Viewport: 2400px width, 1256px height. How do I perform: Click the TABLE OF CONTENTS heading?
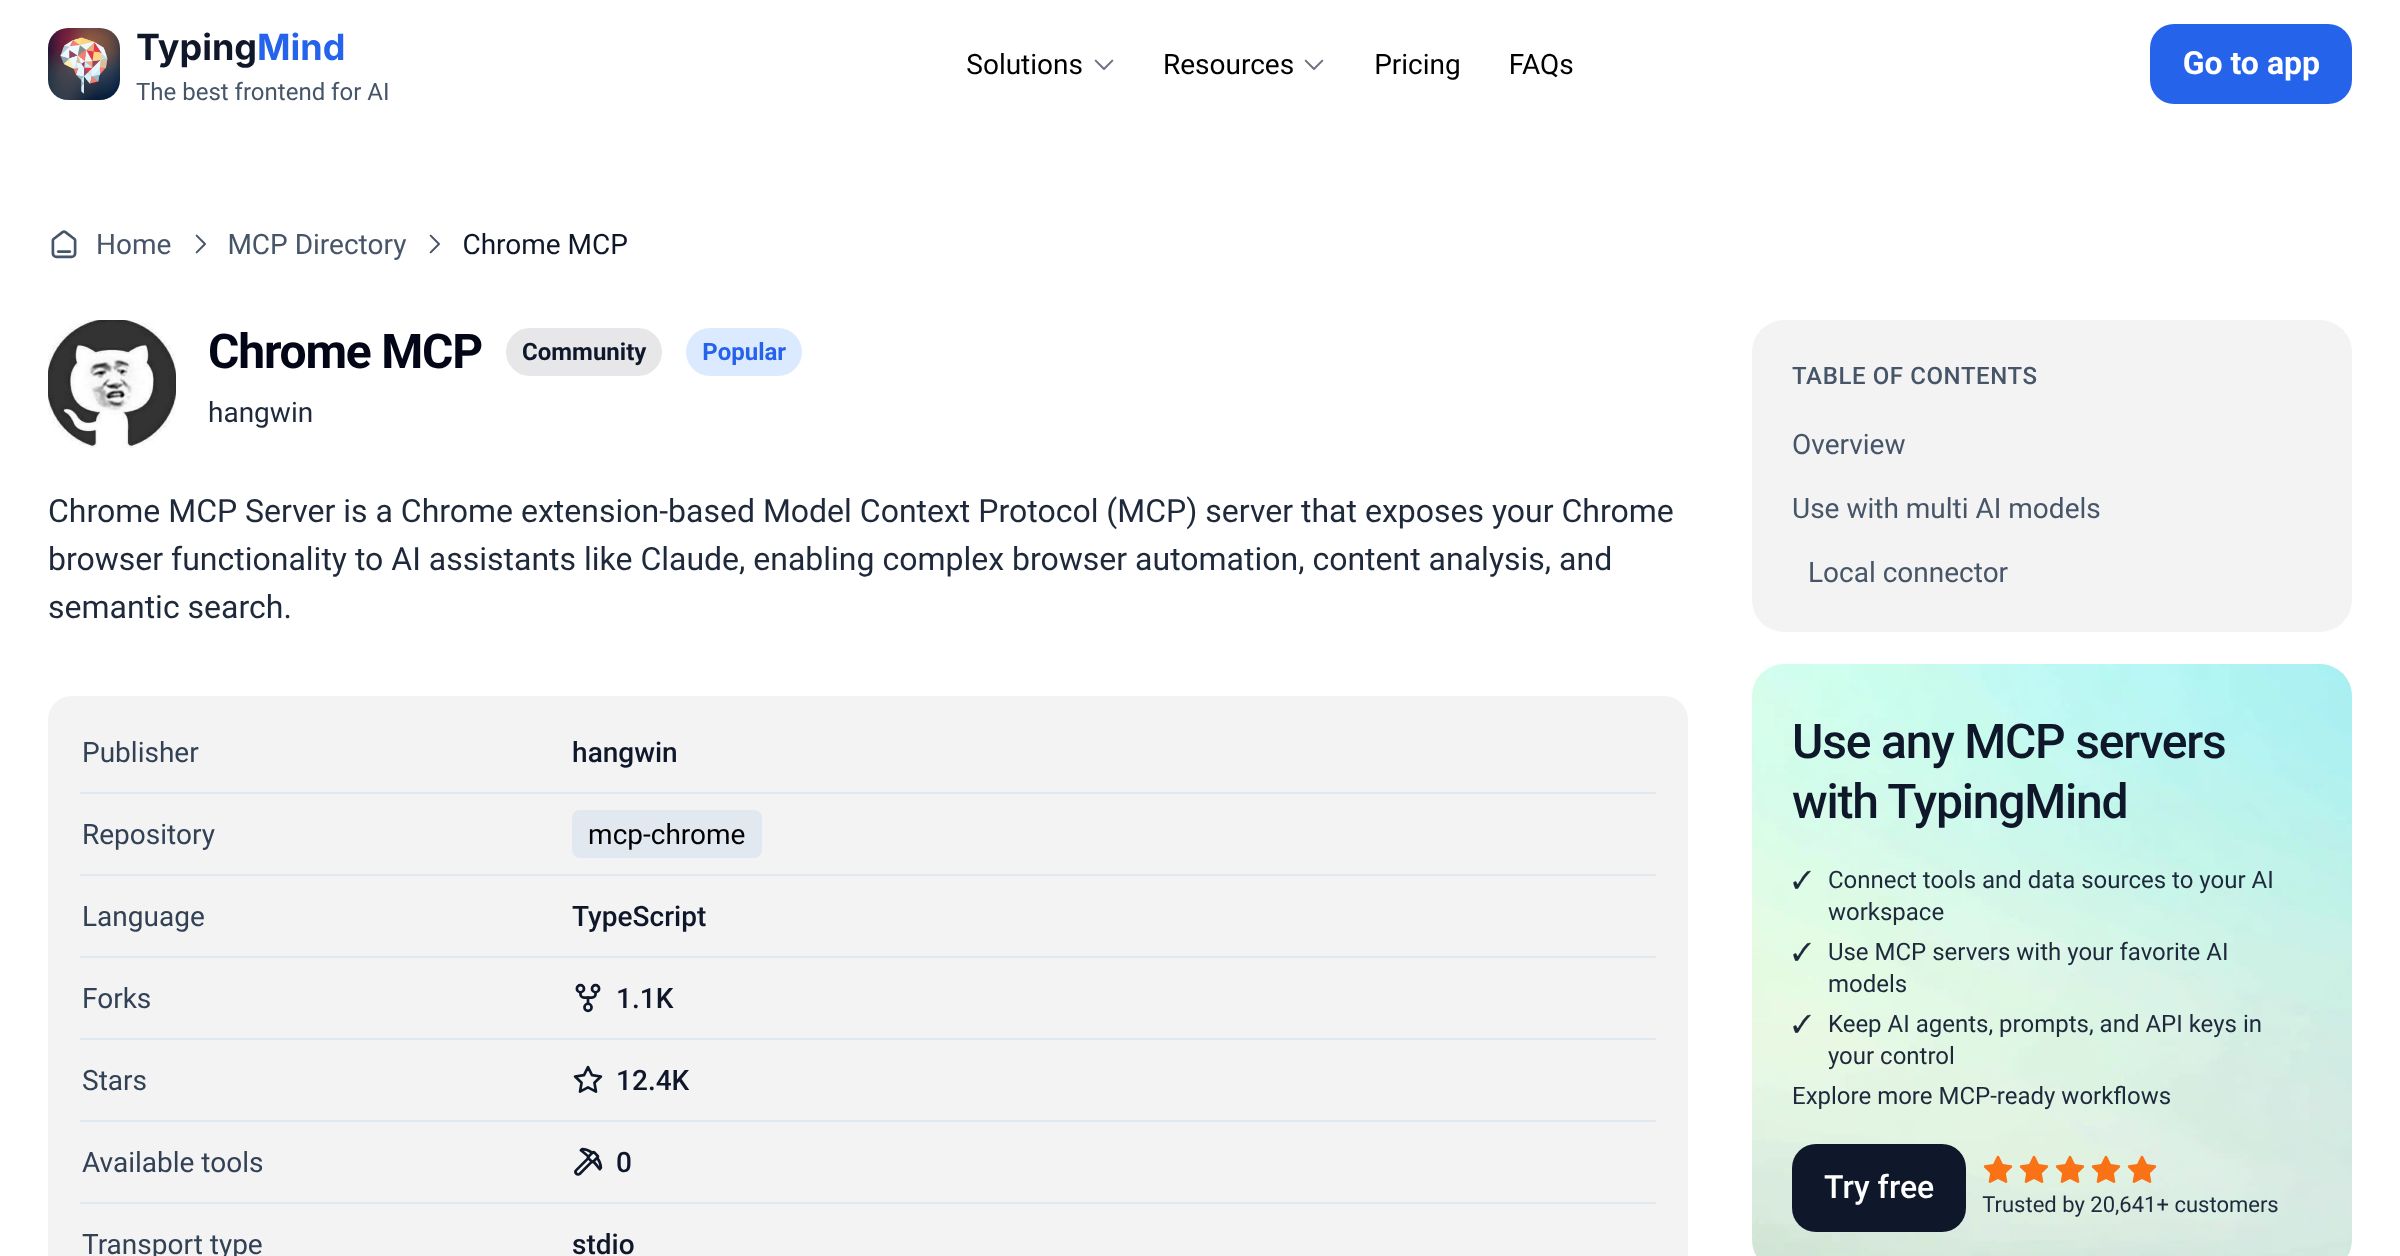(x=1914, y=376)
